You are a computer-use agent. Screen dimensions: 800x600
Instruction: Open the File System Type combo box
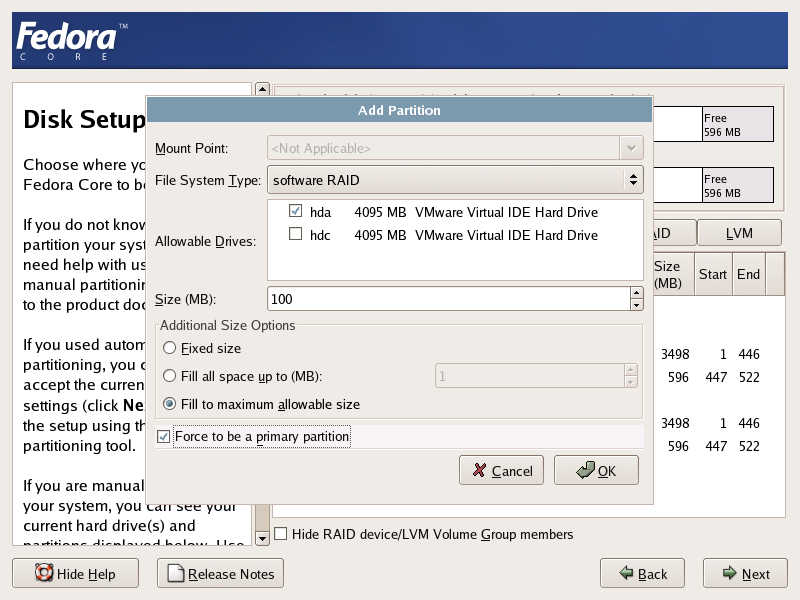coord(455,180)
